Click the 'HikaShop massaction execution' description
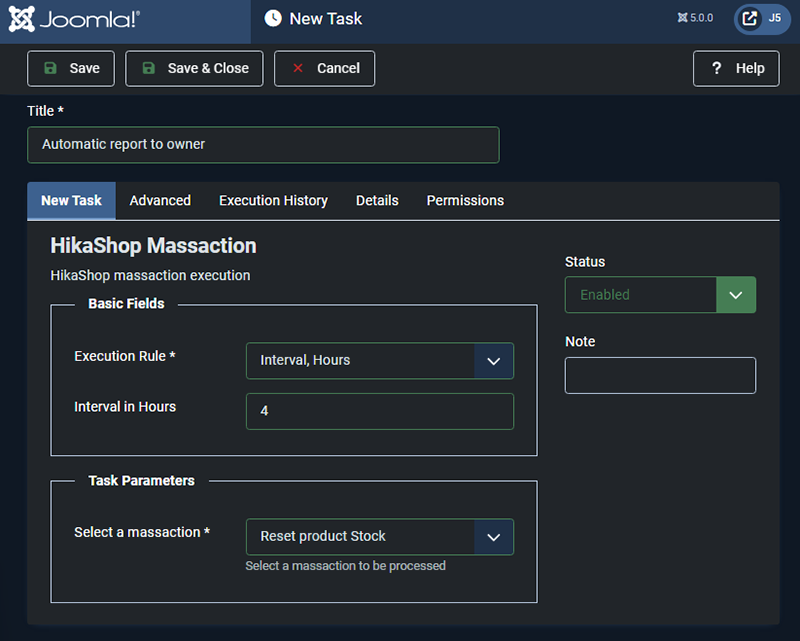Image resolution: width=800 pixels, height=641 pixels. click(x=150, y=276)
